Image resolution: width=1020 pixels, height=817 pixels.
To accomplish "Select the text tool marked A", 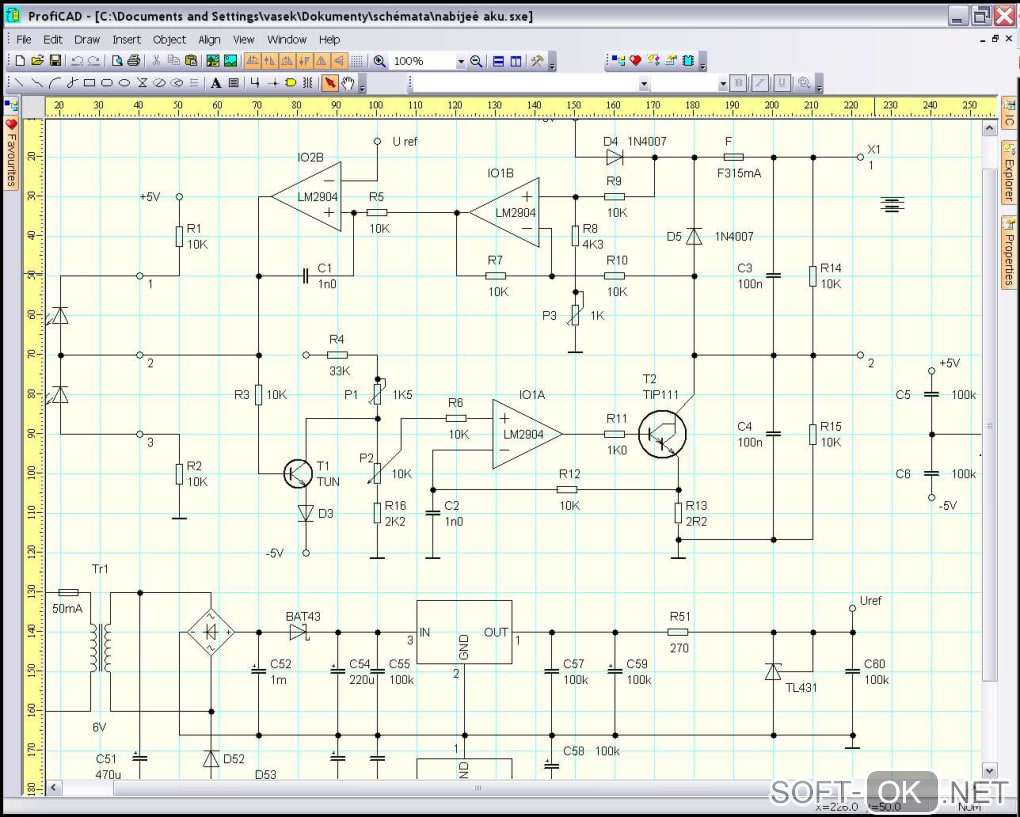I will [x=216, y=83].
